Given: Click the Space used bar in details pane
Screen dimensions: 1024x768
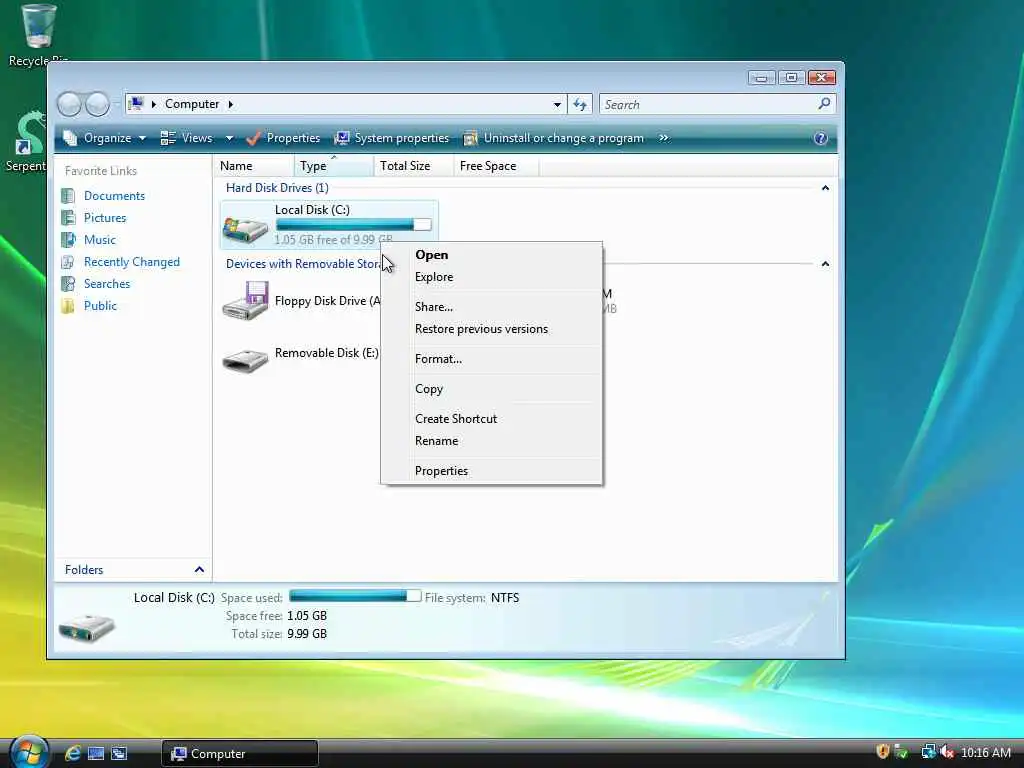Looking at the screenshot, I should point(355,596).
